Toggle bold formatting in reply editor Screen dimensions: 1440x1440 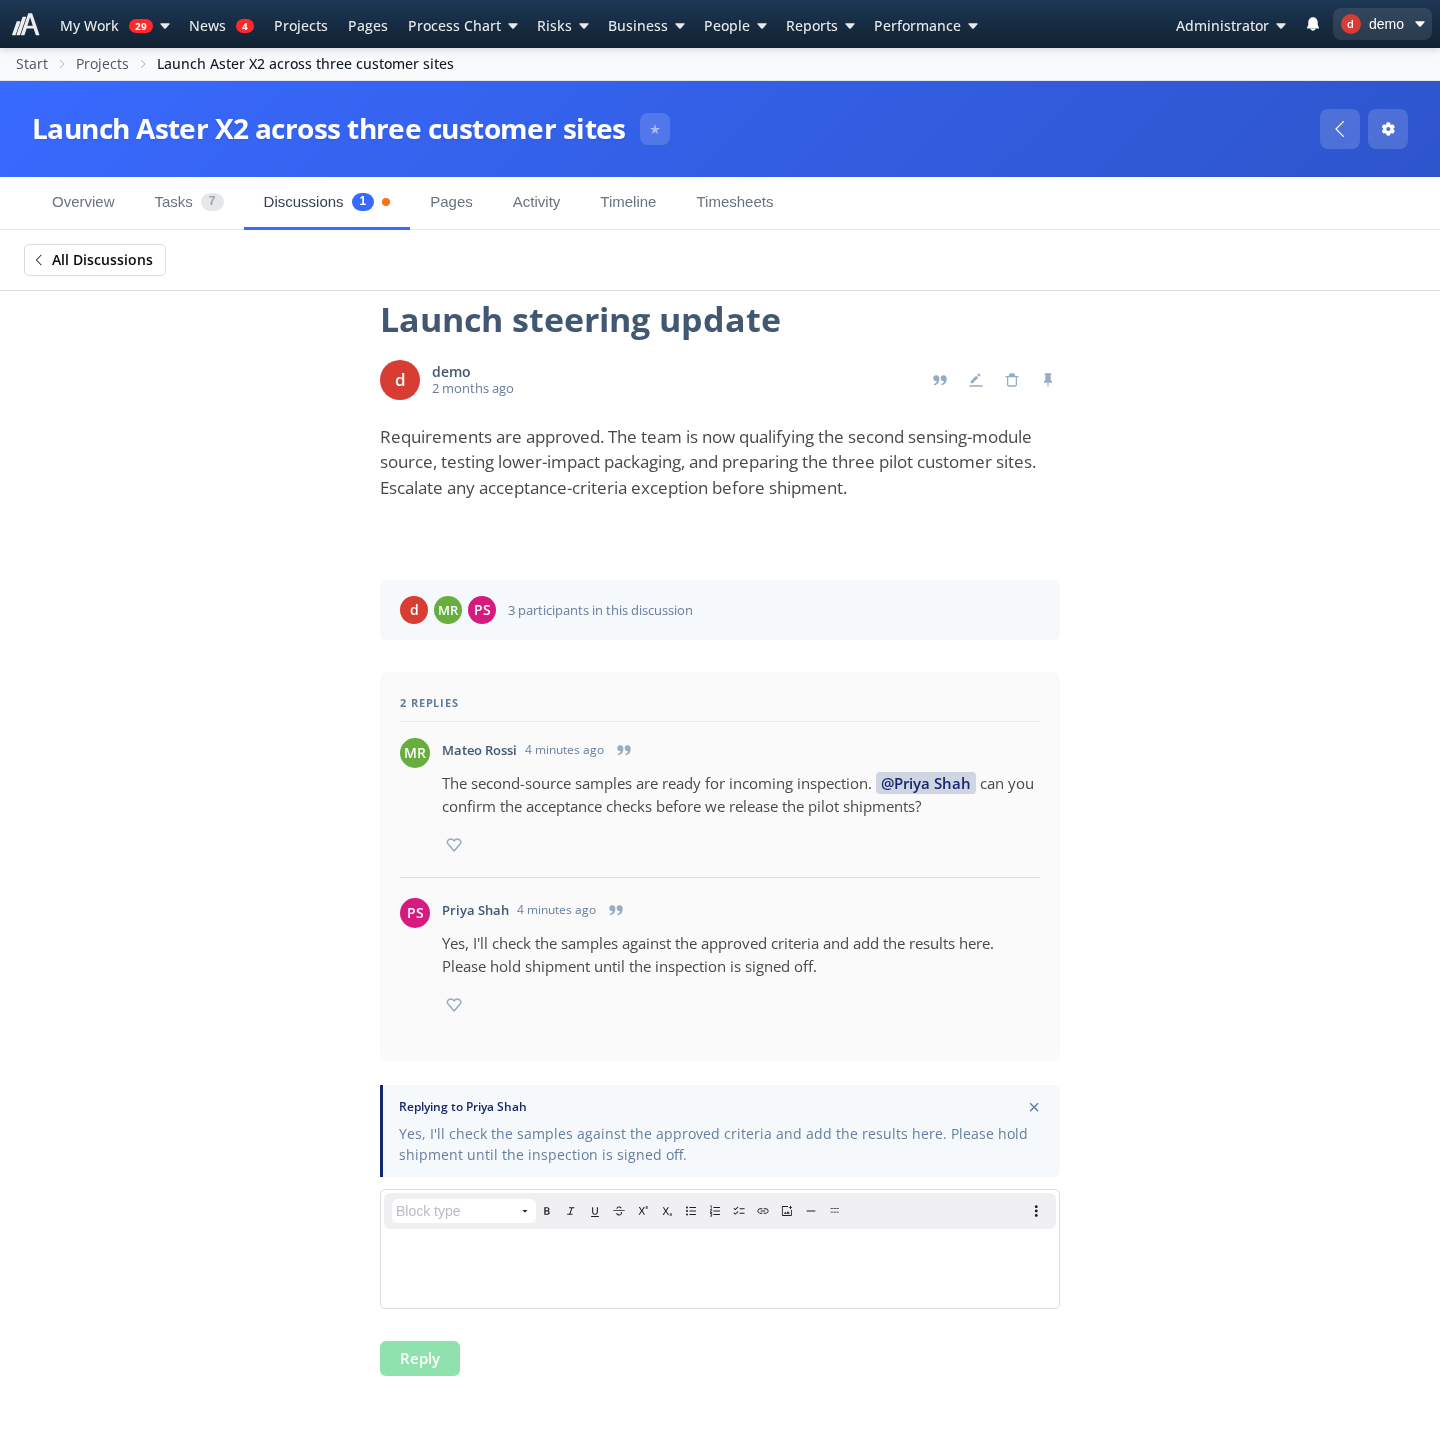pos(547,1211)
